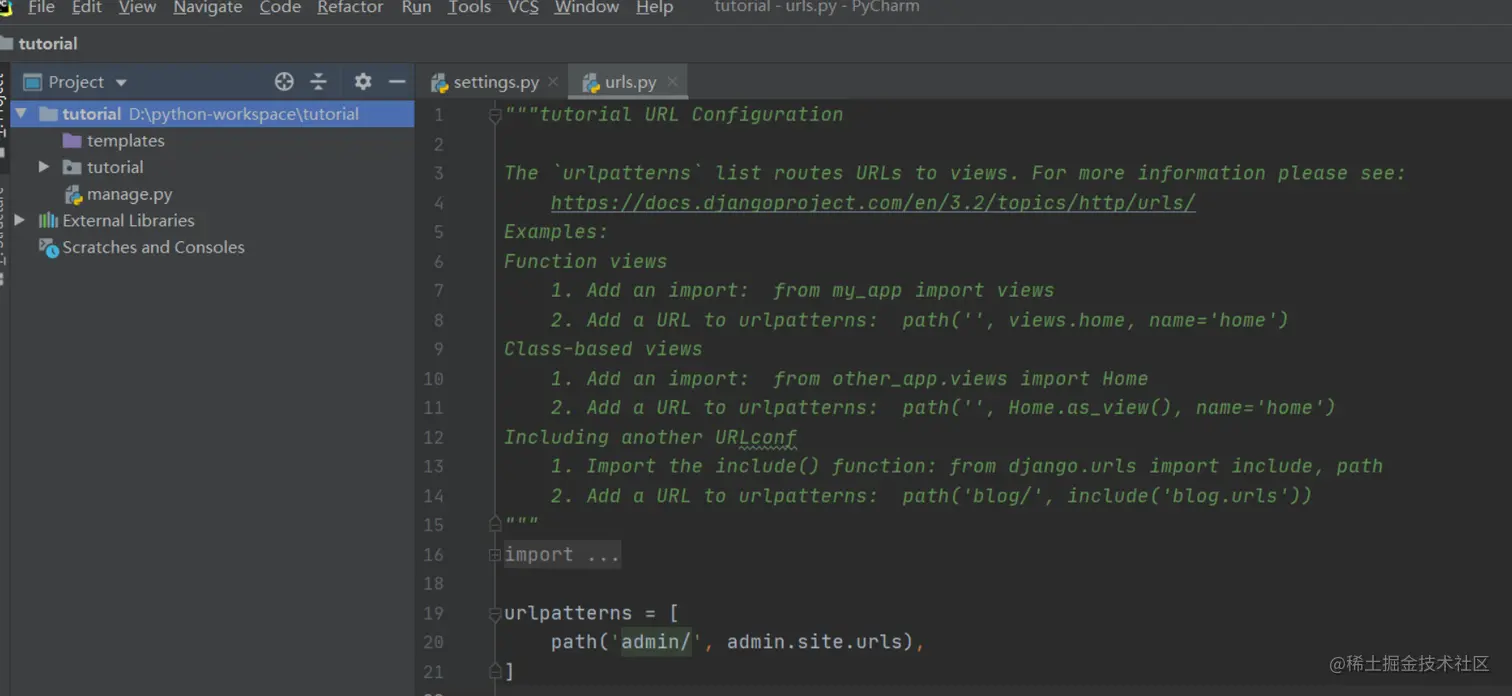1512x696 pixels.
Task: Click 'Class-based views' on line 9
Action: coord(603,349)
